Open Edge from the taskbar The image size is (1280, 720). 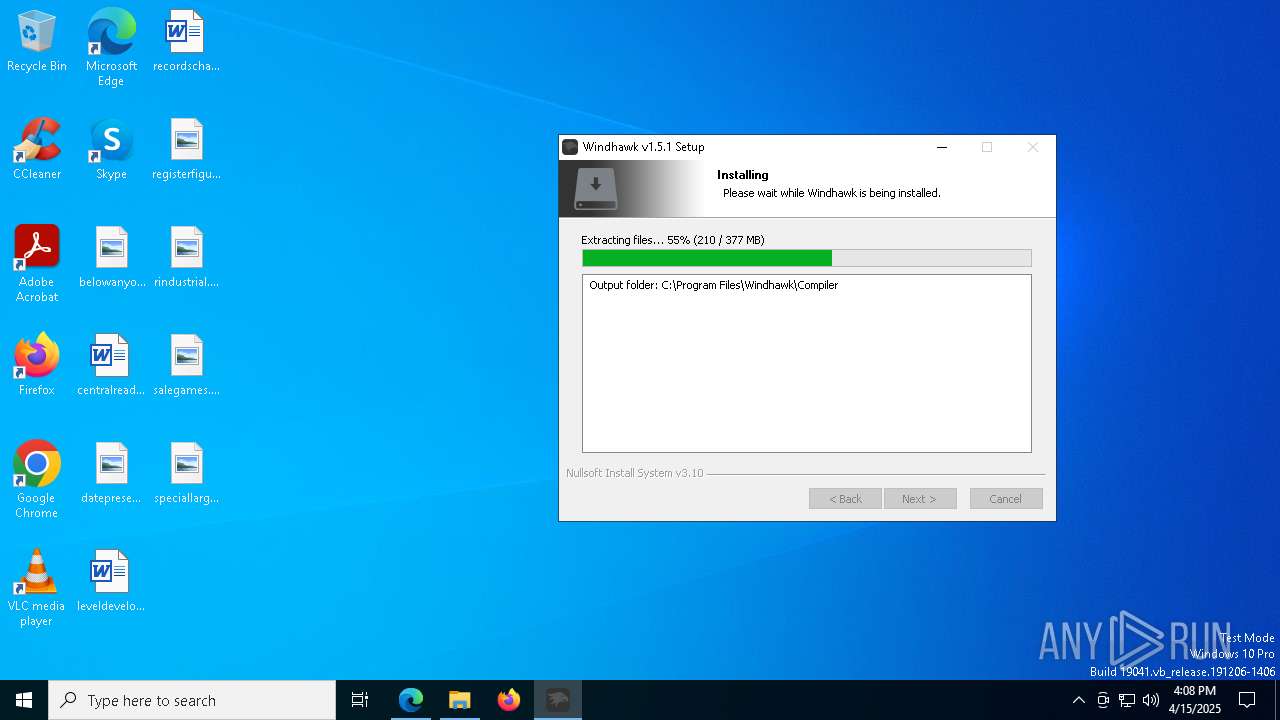411,700
